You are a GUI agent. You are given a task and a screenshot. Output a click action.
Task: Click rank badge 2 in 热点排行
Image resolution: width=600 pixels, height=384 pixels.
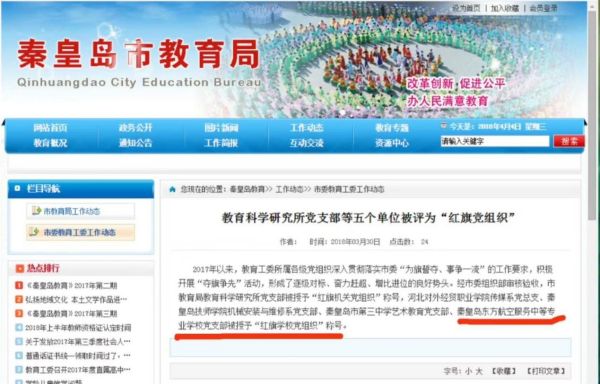tap(19, 299)
